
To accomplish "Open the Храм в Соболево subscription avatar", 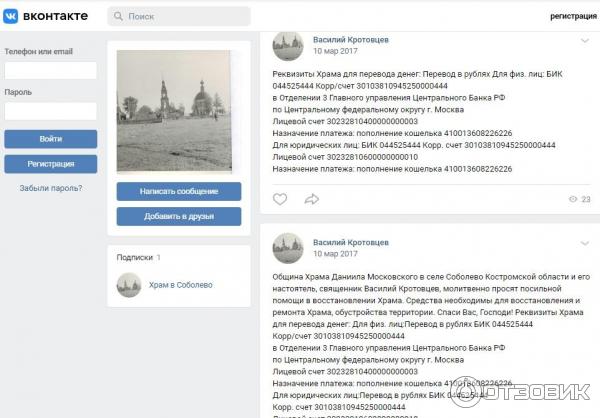I will 129,285.
